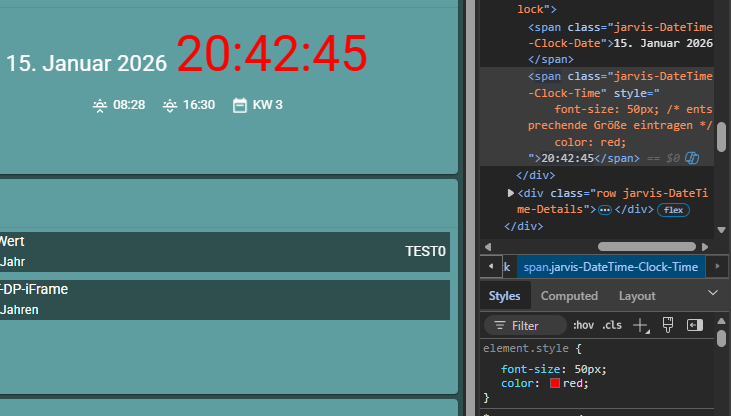Click the DOM tree vertical scrollbar thumb
The height and width of the screenshot is (416, 731).
[x=721, y=137]
